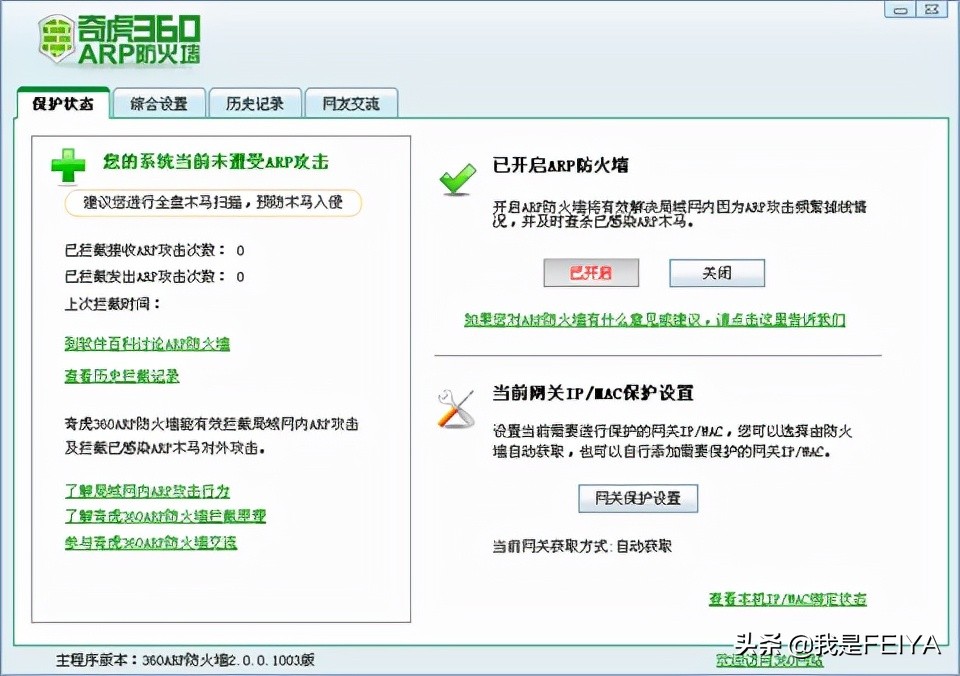Disable the firewall with the 关闭 button

click(716, 272)
